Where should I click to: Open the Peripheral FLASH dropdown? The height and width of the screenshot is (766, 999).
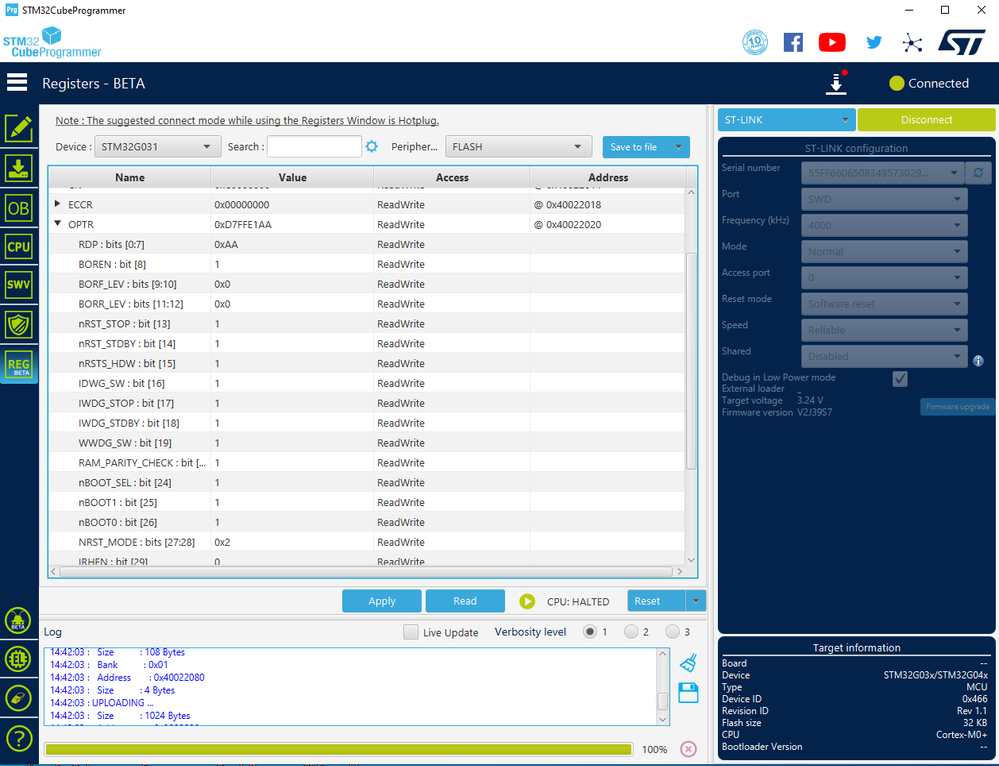point(519,147)
